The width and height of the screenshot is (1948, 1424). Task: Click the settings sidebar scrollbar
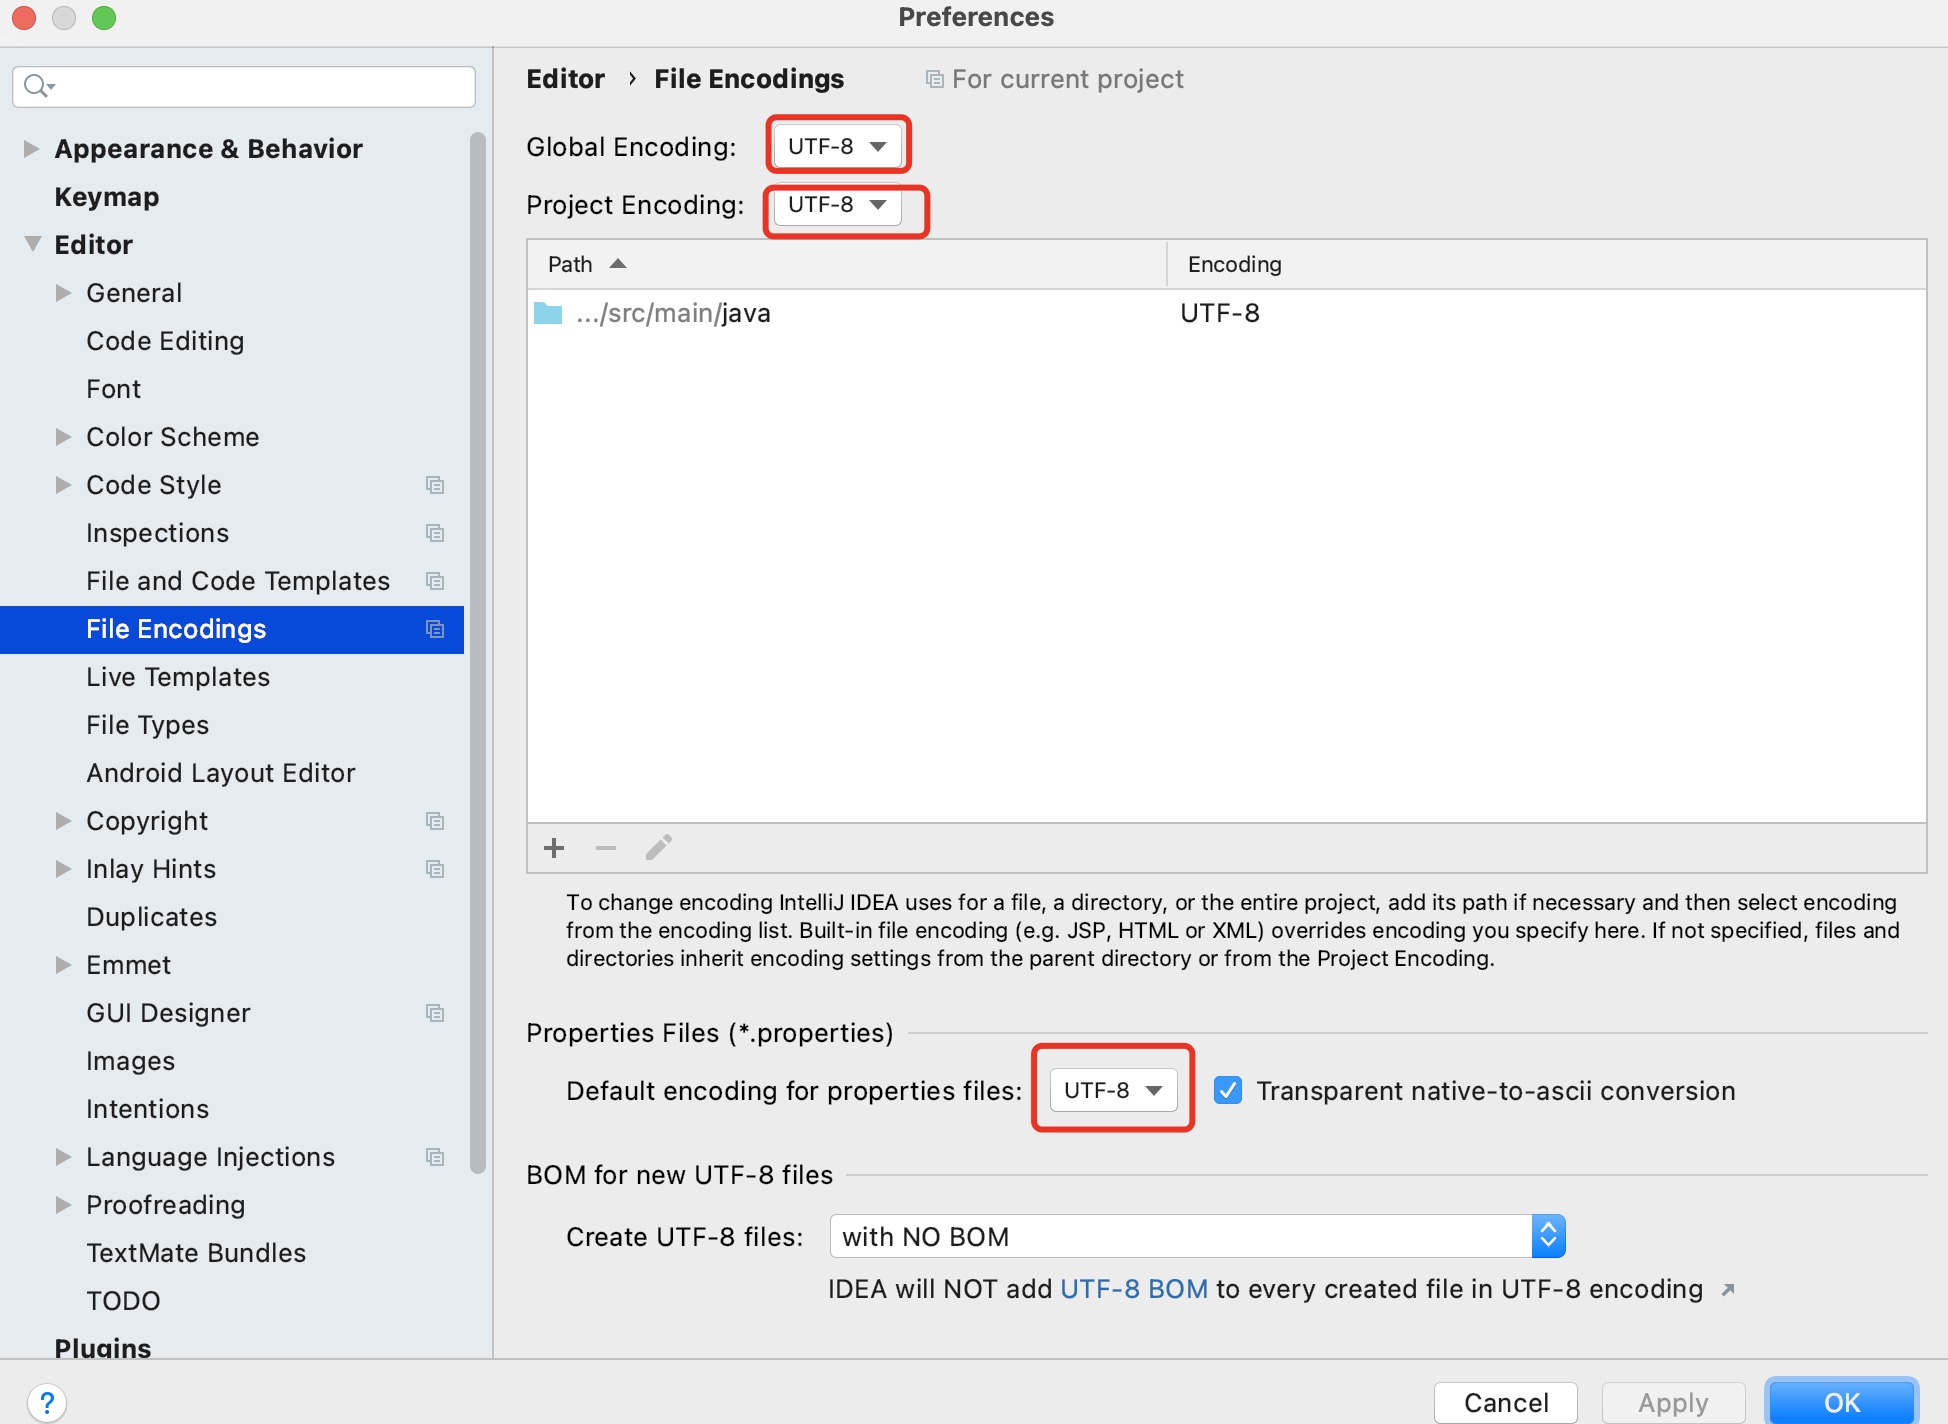[478, 650]
